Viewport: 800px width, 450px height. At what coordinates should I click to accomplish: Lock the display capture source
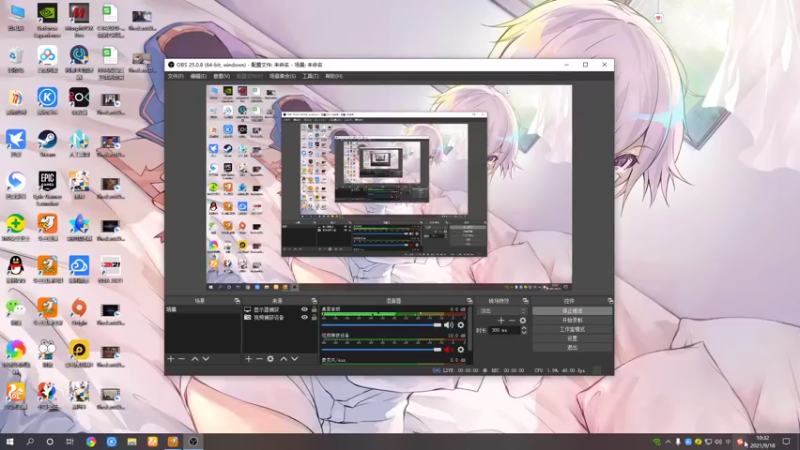point(314,310)
